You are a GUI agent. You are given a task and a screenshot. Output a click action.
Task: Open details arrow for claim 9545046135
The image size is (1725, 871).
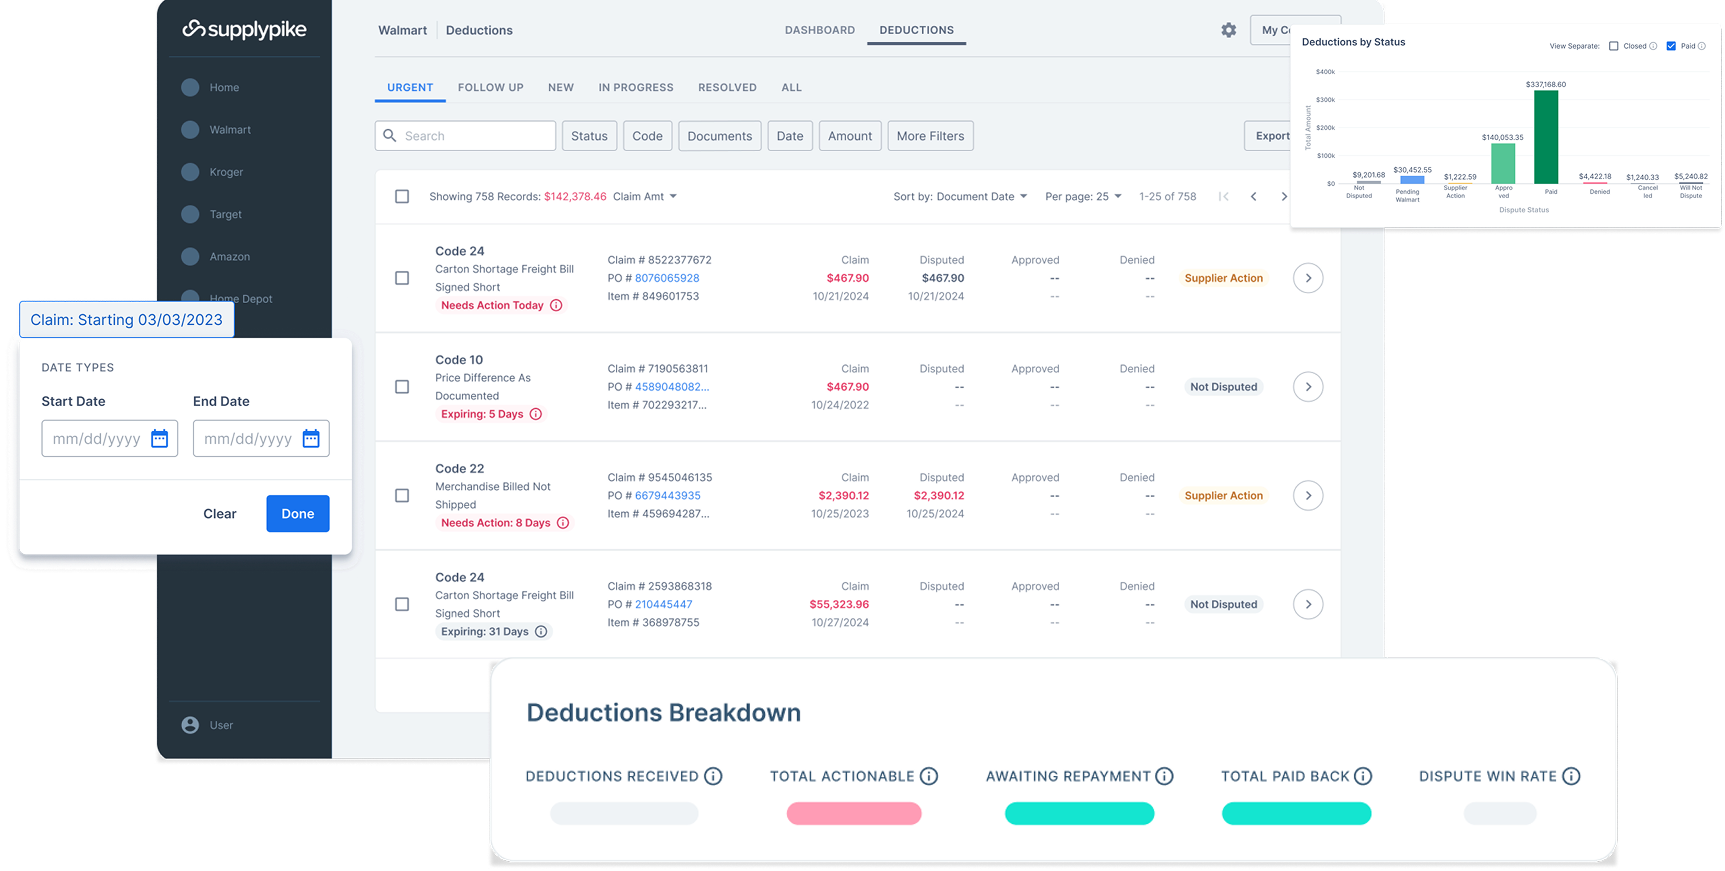1308,496
